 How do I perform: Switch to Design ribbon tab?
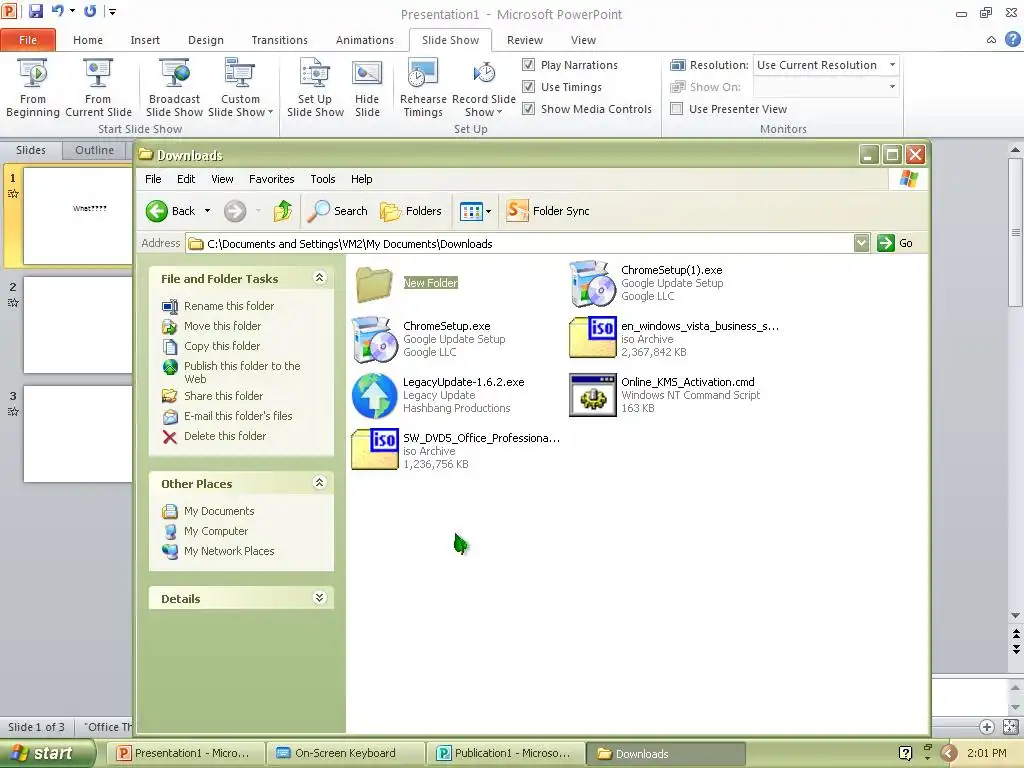point(206,40)
